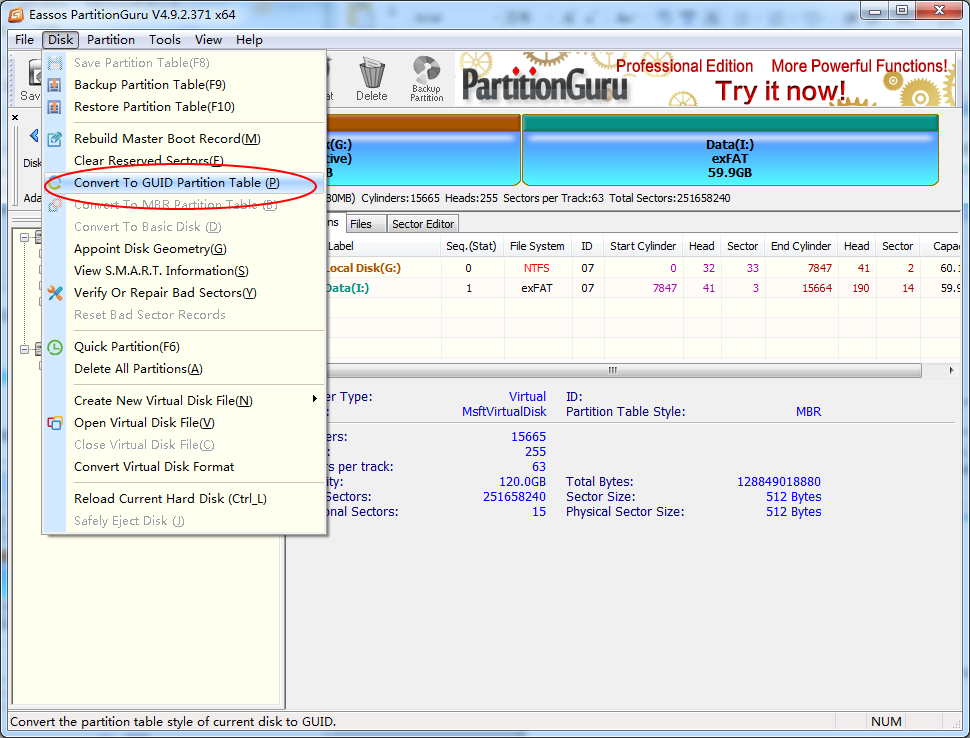Select Convert To GUID Partition Table
This screenshot has width=970, height=738.
(184, 182)
